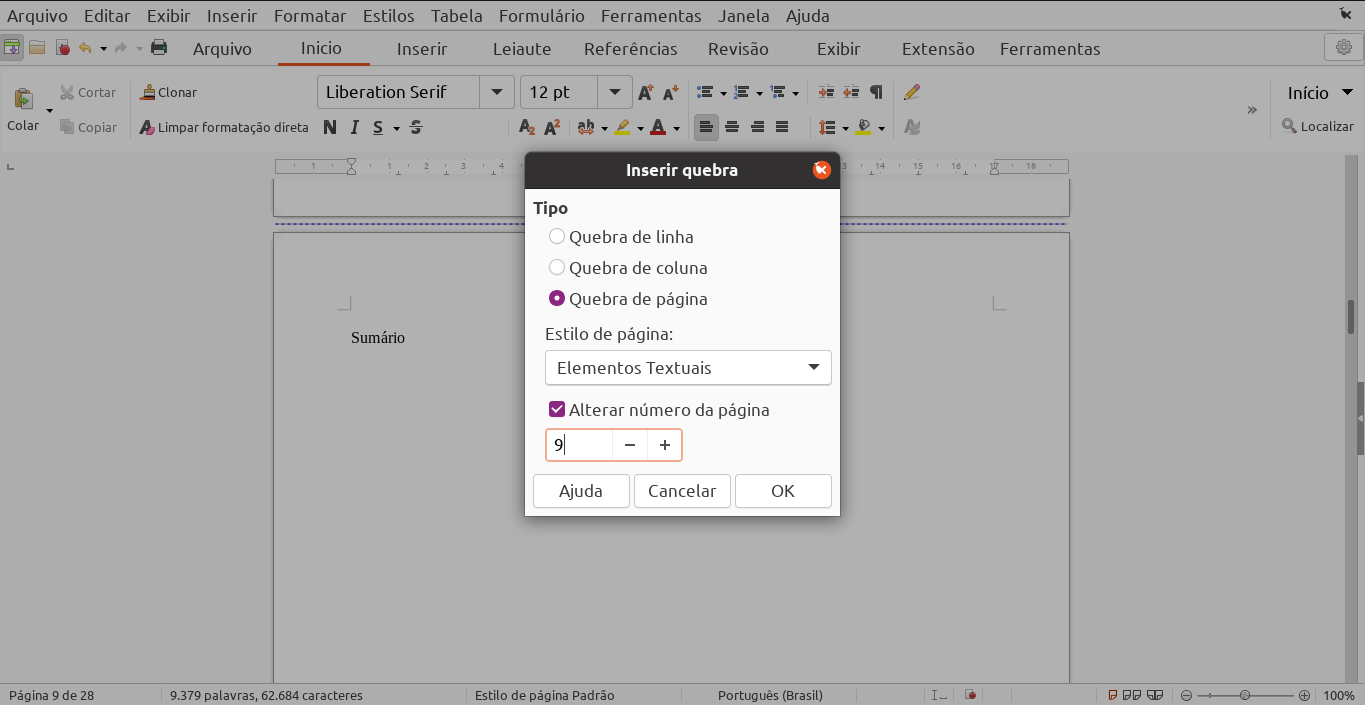Viewport: 1365px width, 705px height.
Task: Click Localizar search icon
Action: point(1318,127)
